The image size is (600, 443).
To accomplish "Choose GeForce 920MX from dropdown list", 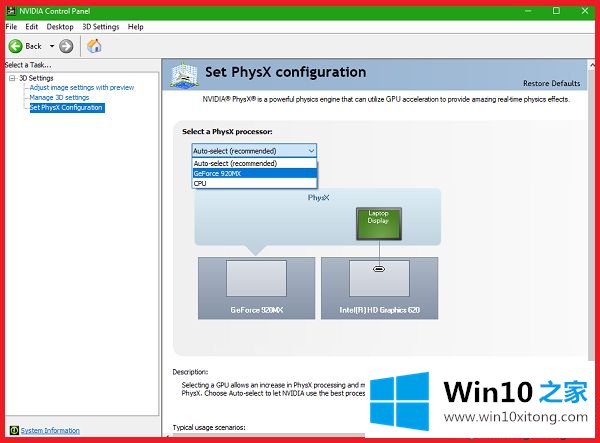I will pos(254,173).
